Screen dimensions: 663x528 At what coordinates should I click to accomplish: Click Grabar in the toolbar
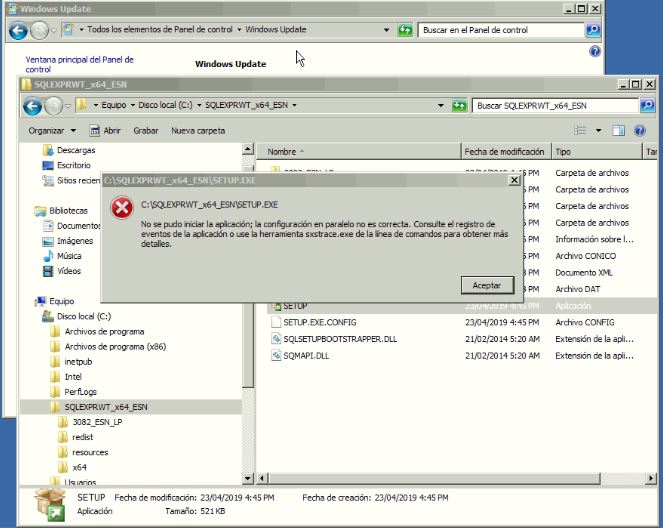pos(145,131)
